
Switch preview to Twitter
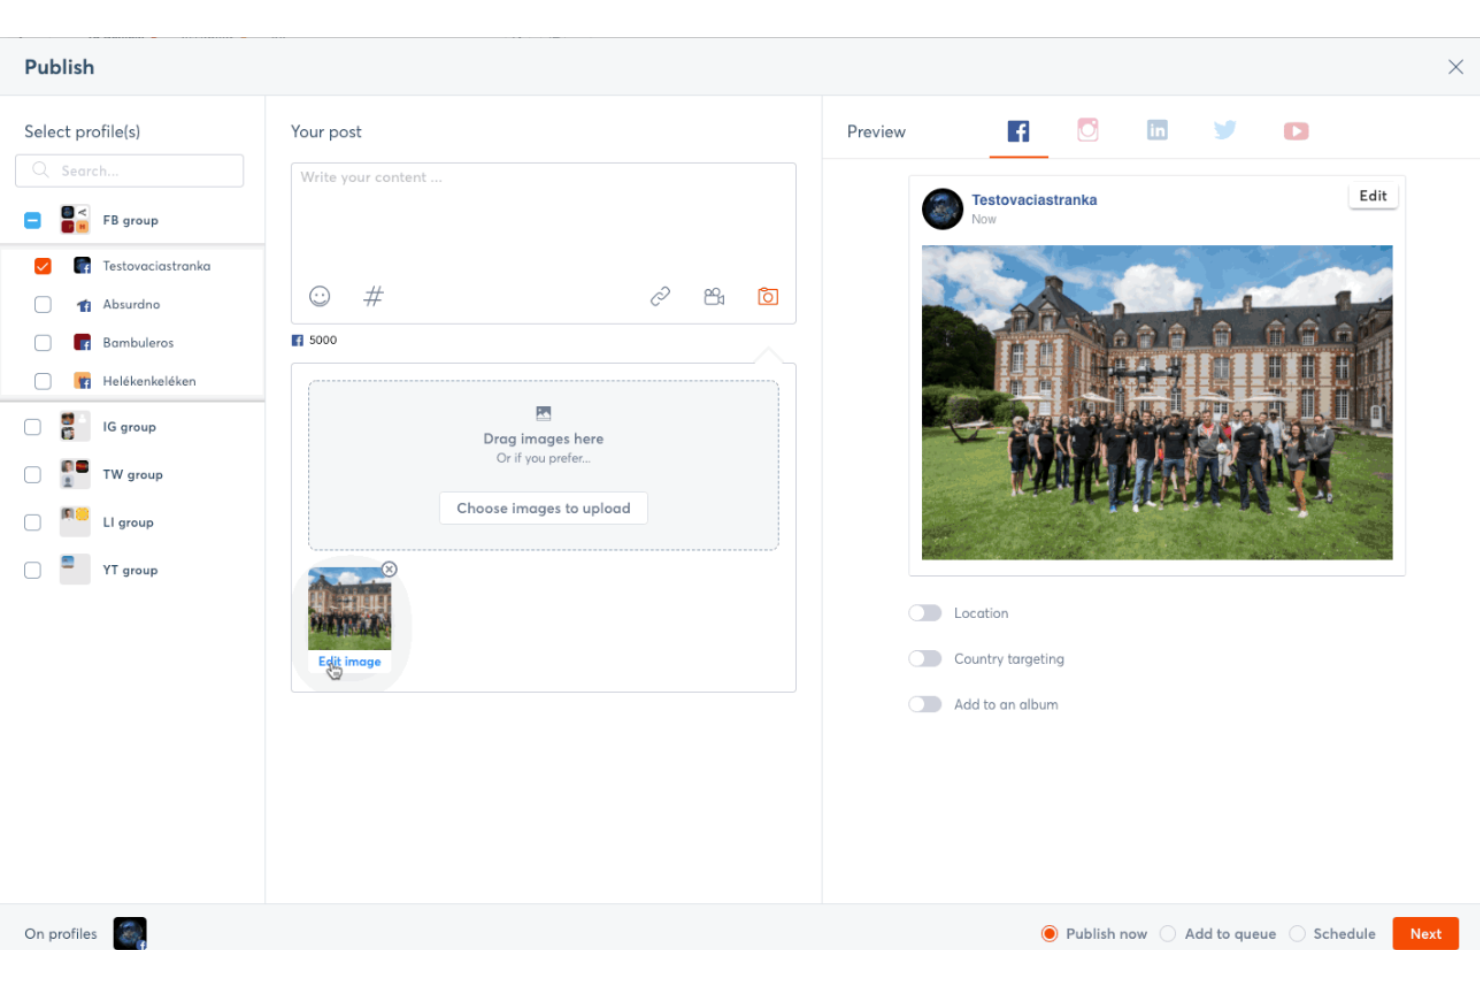1225,130
